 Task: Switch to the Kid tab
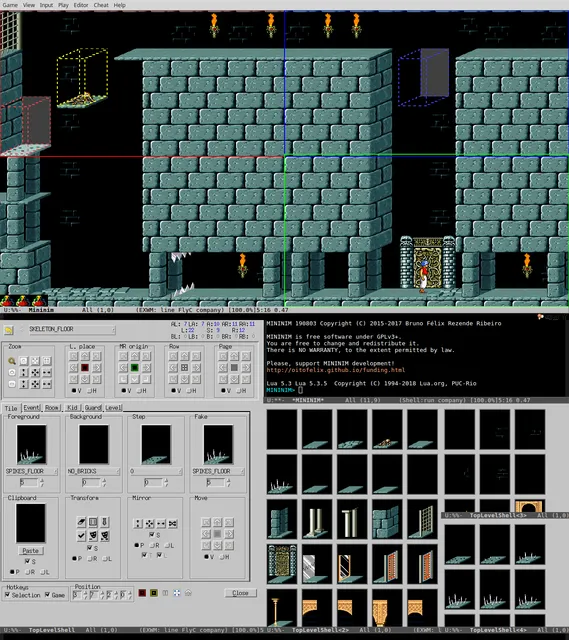click(x=72, y=407)
